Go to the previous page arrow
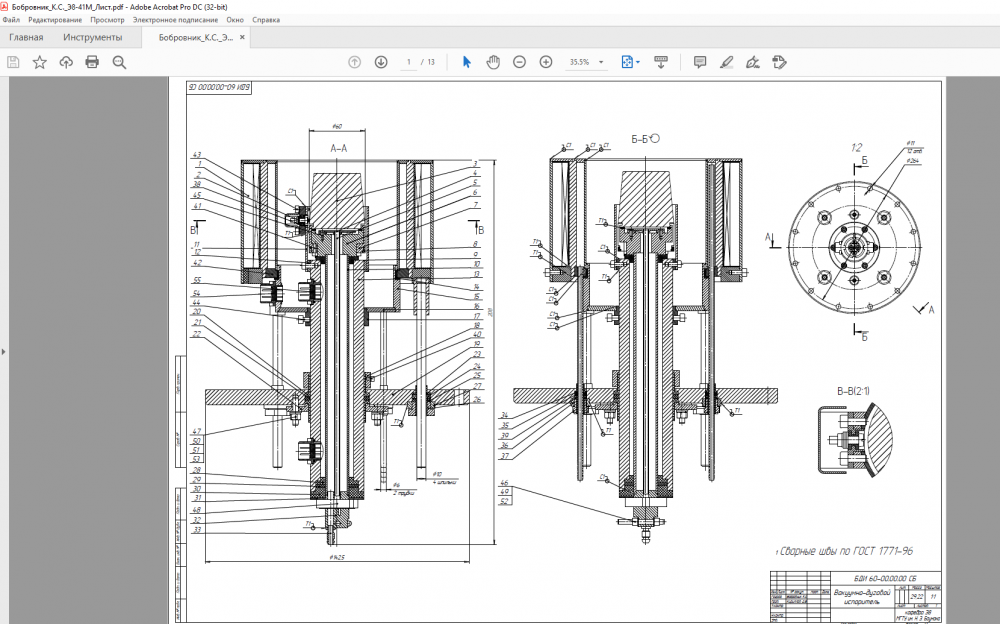The width and height of the screenshot is (1000, 624). pyautogui.click(x=354, y=62)
